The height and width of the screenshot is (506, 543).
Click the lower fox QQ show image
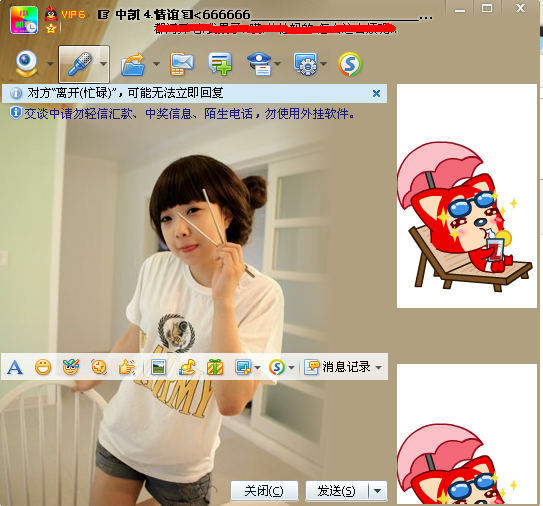click(466, 434)
